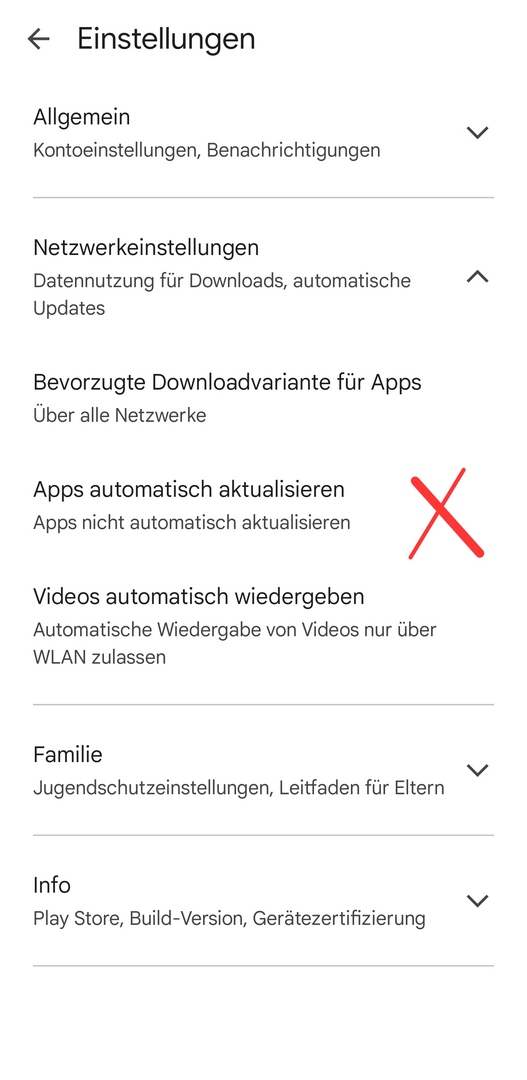Tap the Über alle Netzwerke value
Screen dimensions: 527x1080
[120, 415]
